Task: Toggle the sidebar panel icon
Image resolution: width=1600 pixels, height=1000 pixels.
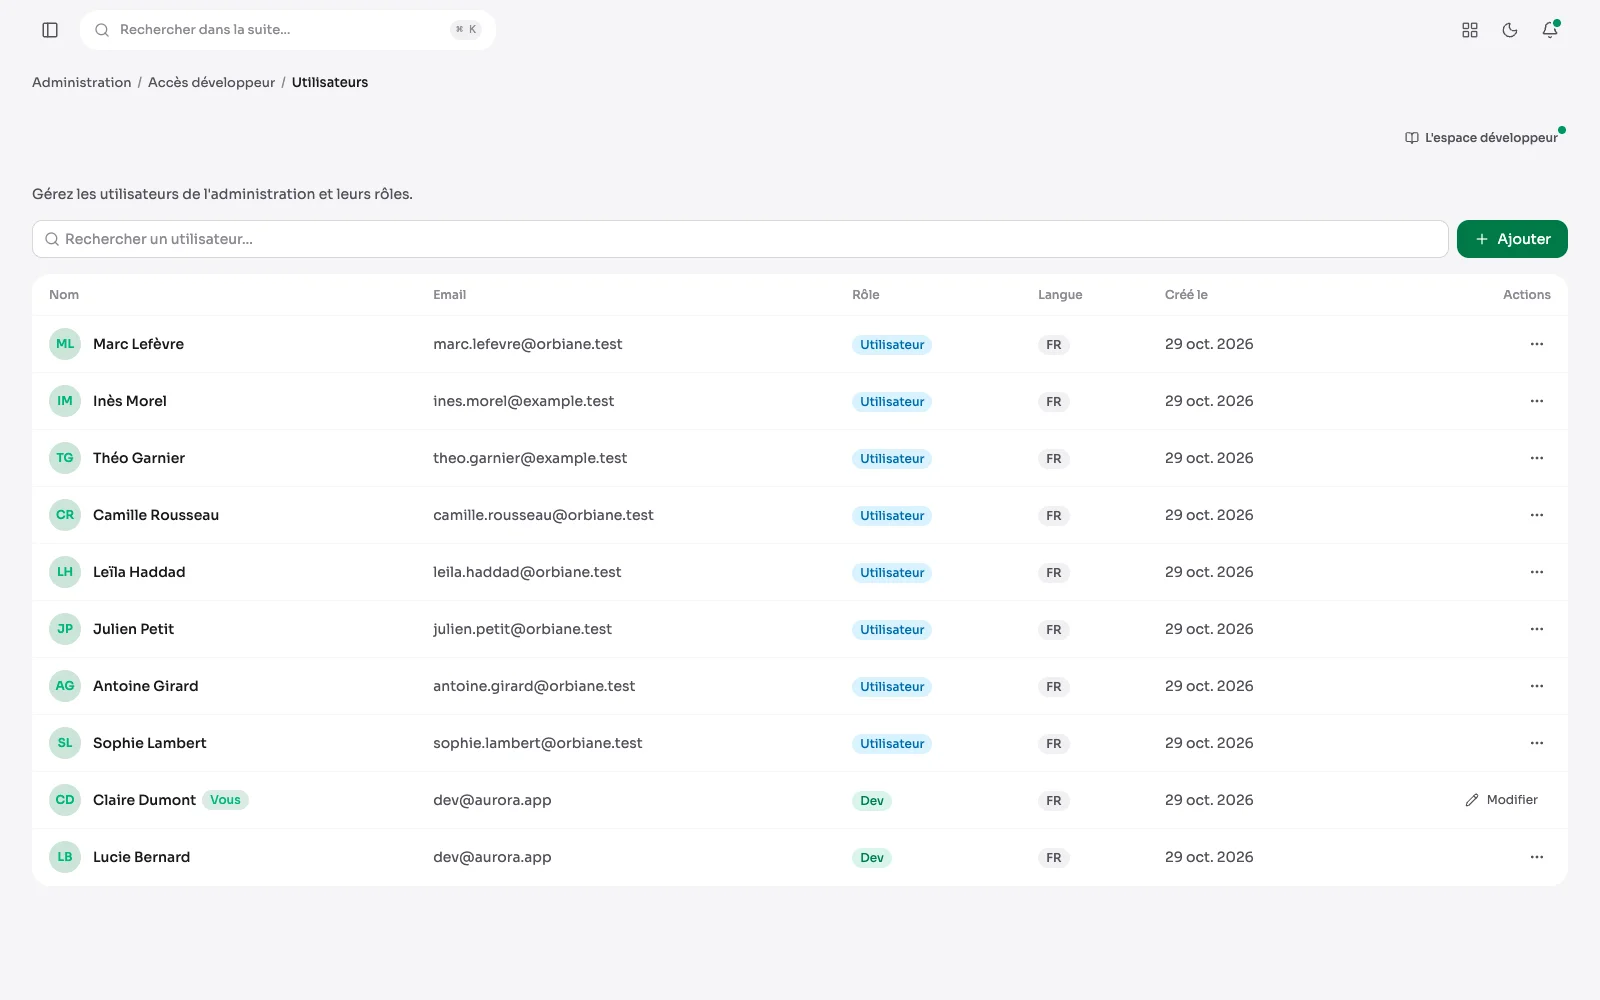Action: [50, 30]
